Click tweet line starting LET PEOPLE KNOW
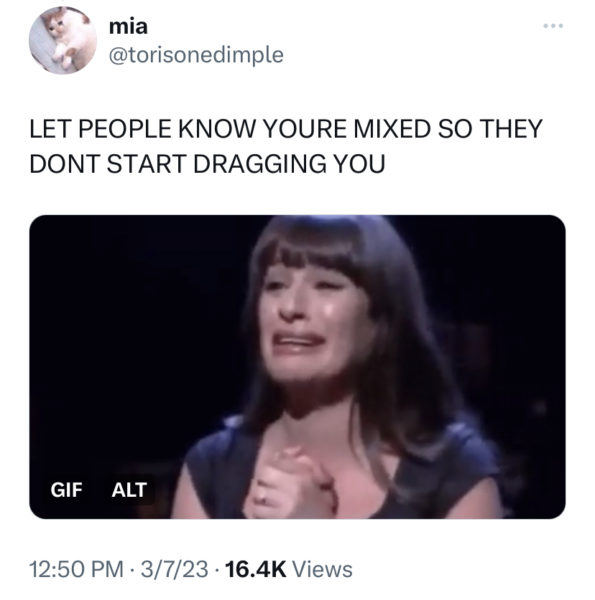 pos(286,128)
